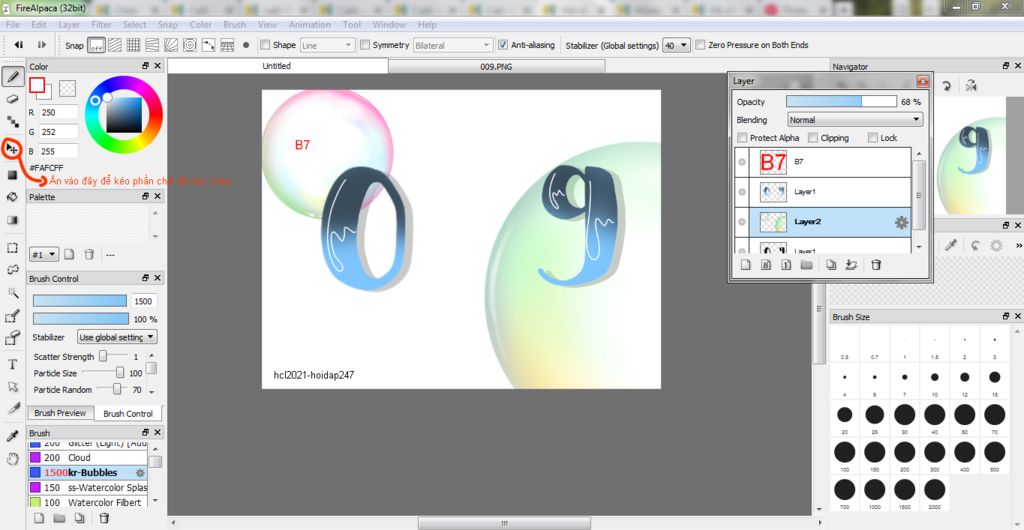Add a new layer in Layer panel
1024x530 pixels.
(746, 264)
